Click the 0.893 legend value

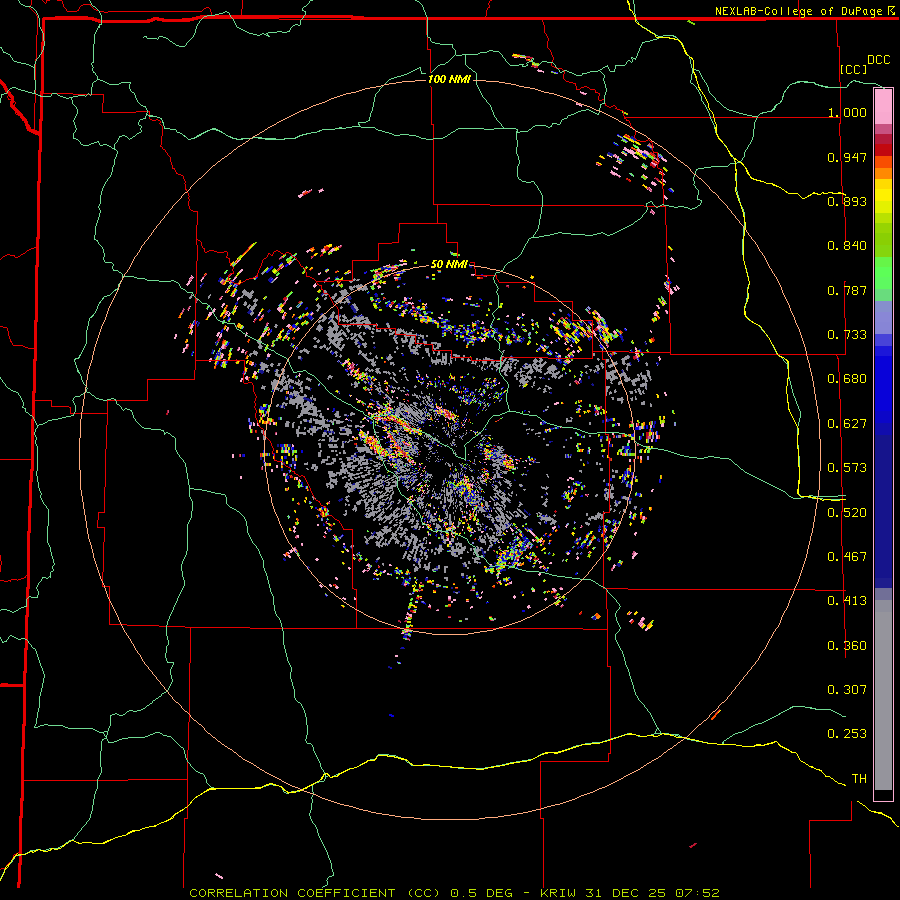(x=847, y=201)
